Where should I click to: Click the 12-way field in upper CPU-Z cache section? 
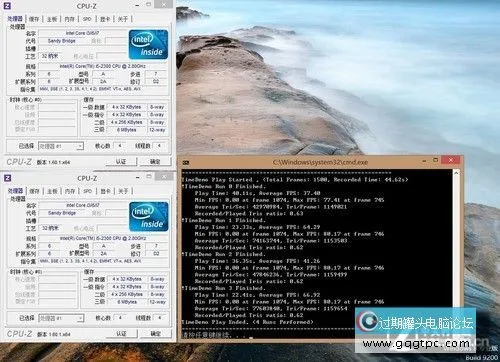click(x=157, y=130)
